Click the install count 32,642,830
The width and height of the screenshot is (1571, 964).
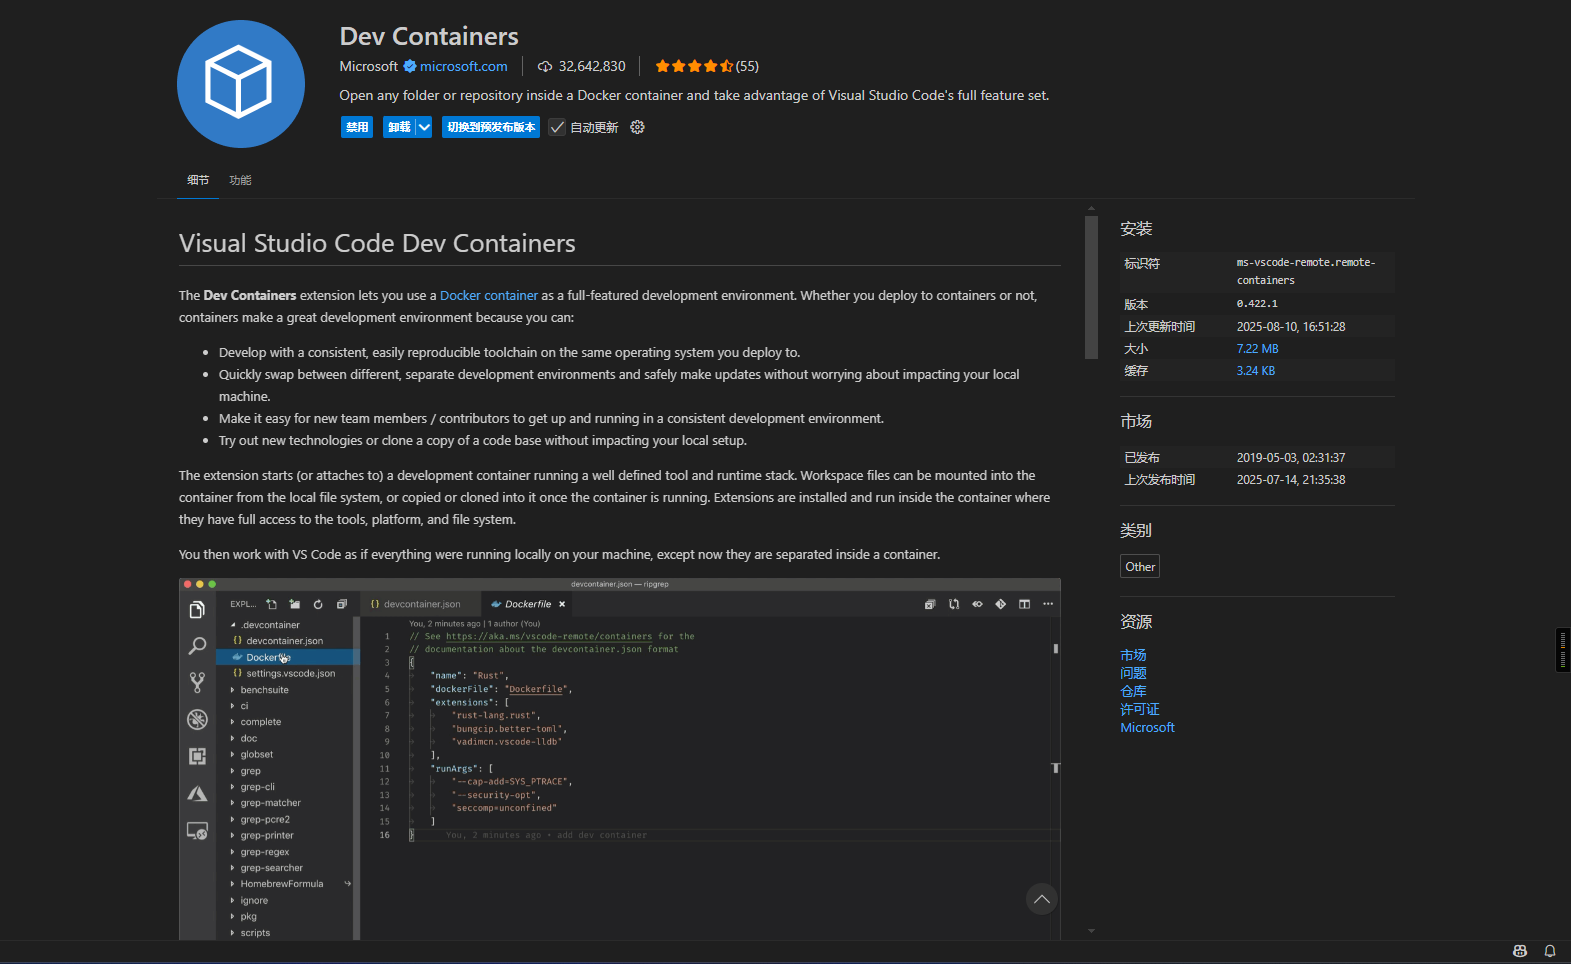pos(592,67)
